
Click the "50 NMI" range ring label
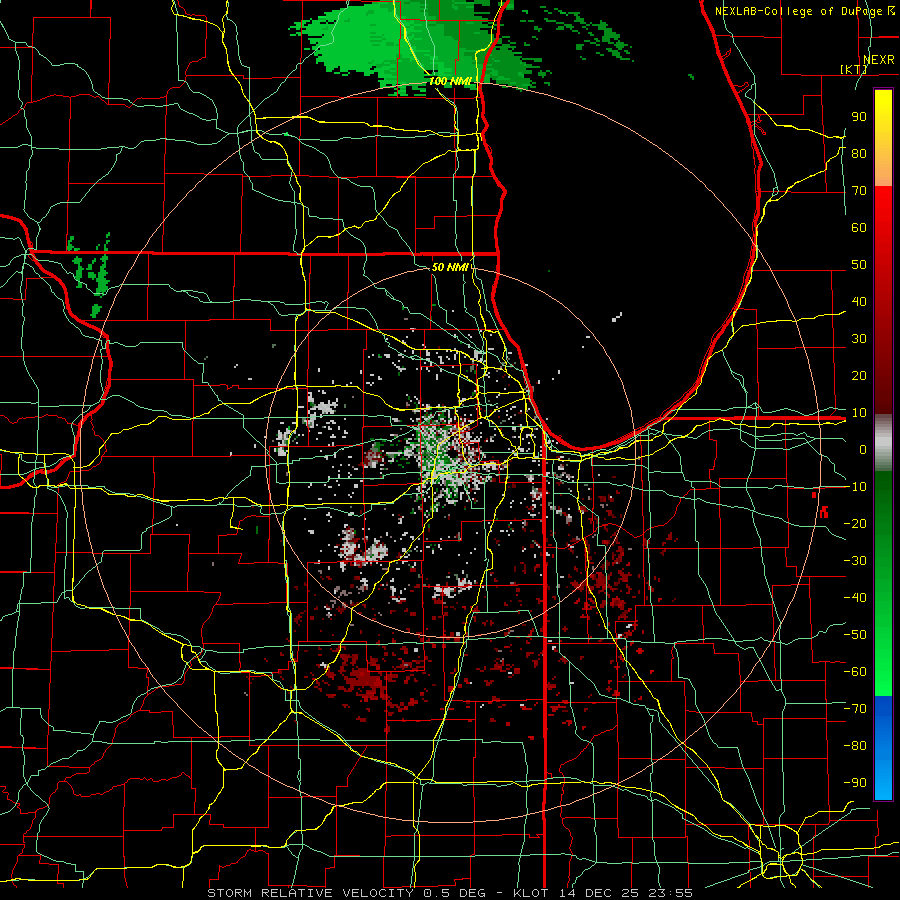(x=450, y=267)
